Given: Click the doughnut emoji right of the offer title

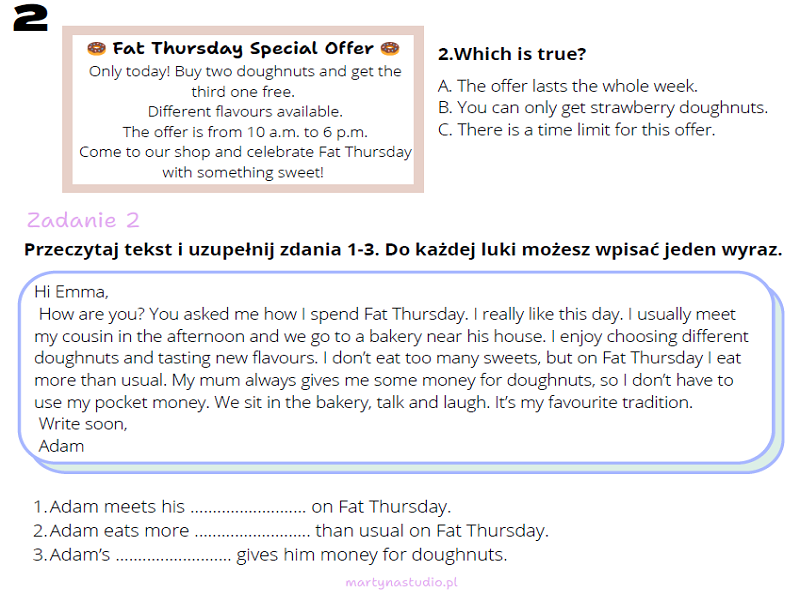Looking at the screenshot, I should tap(390, 48).
